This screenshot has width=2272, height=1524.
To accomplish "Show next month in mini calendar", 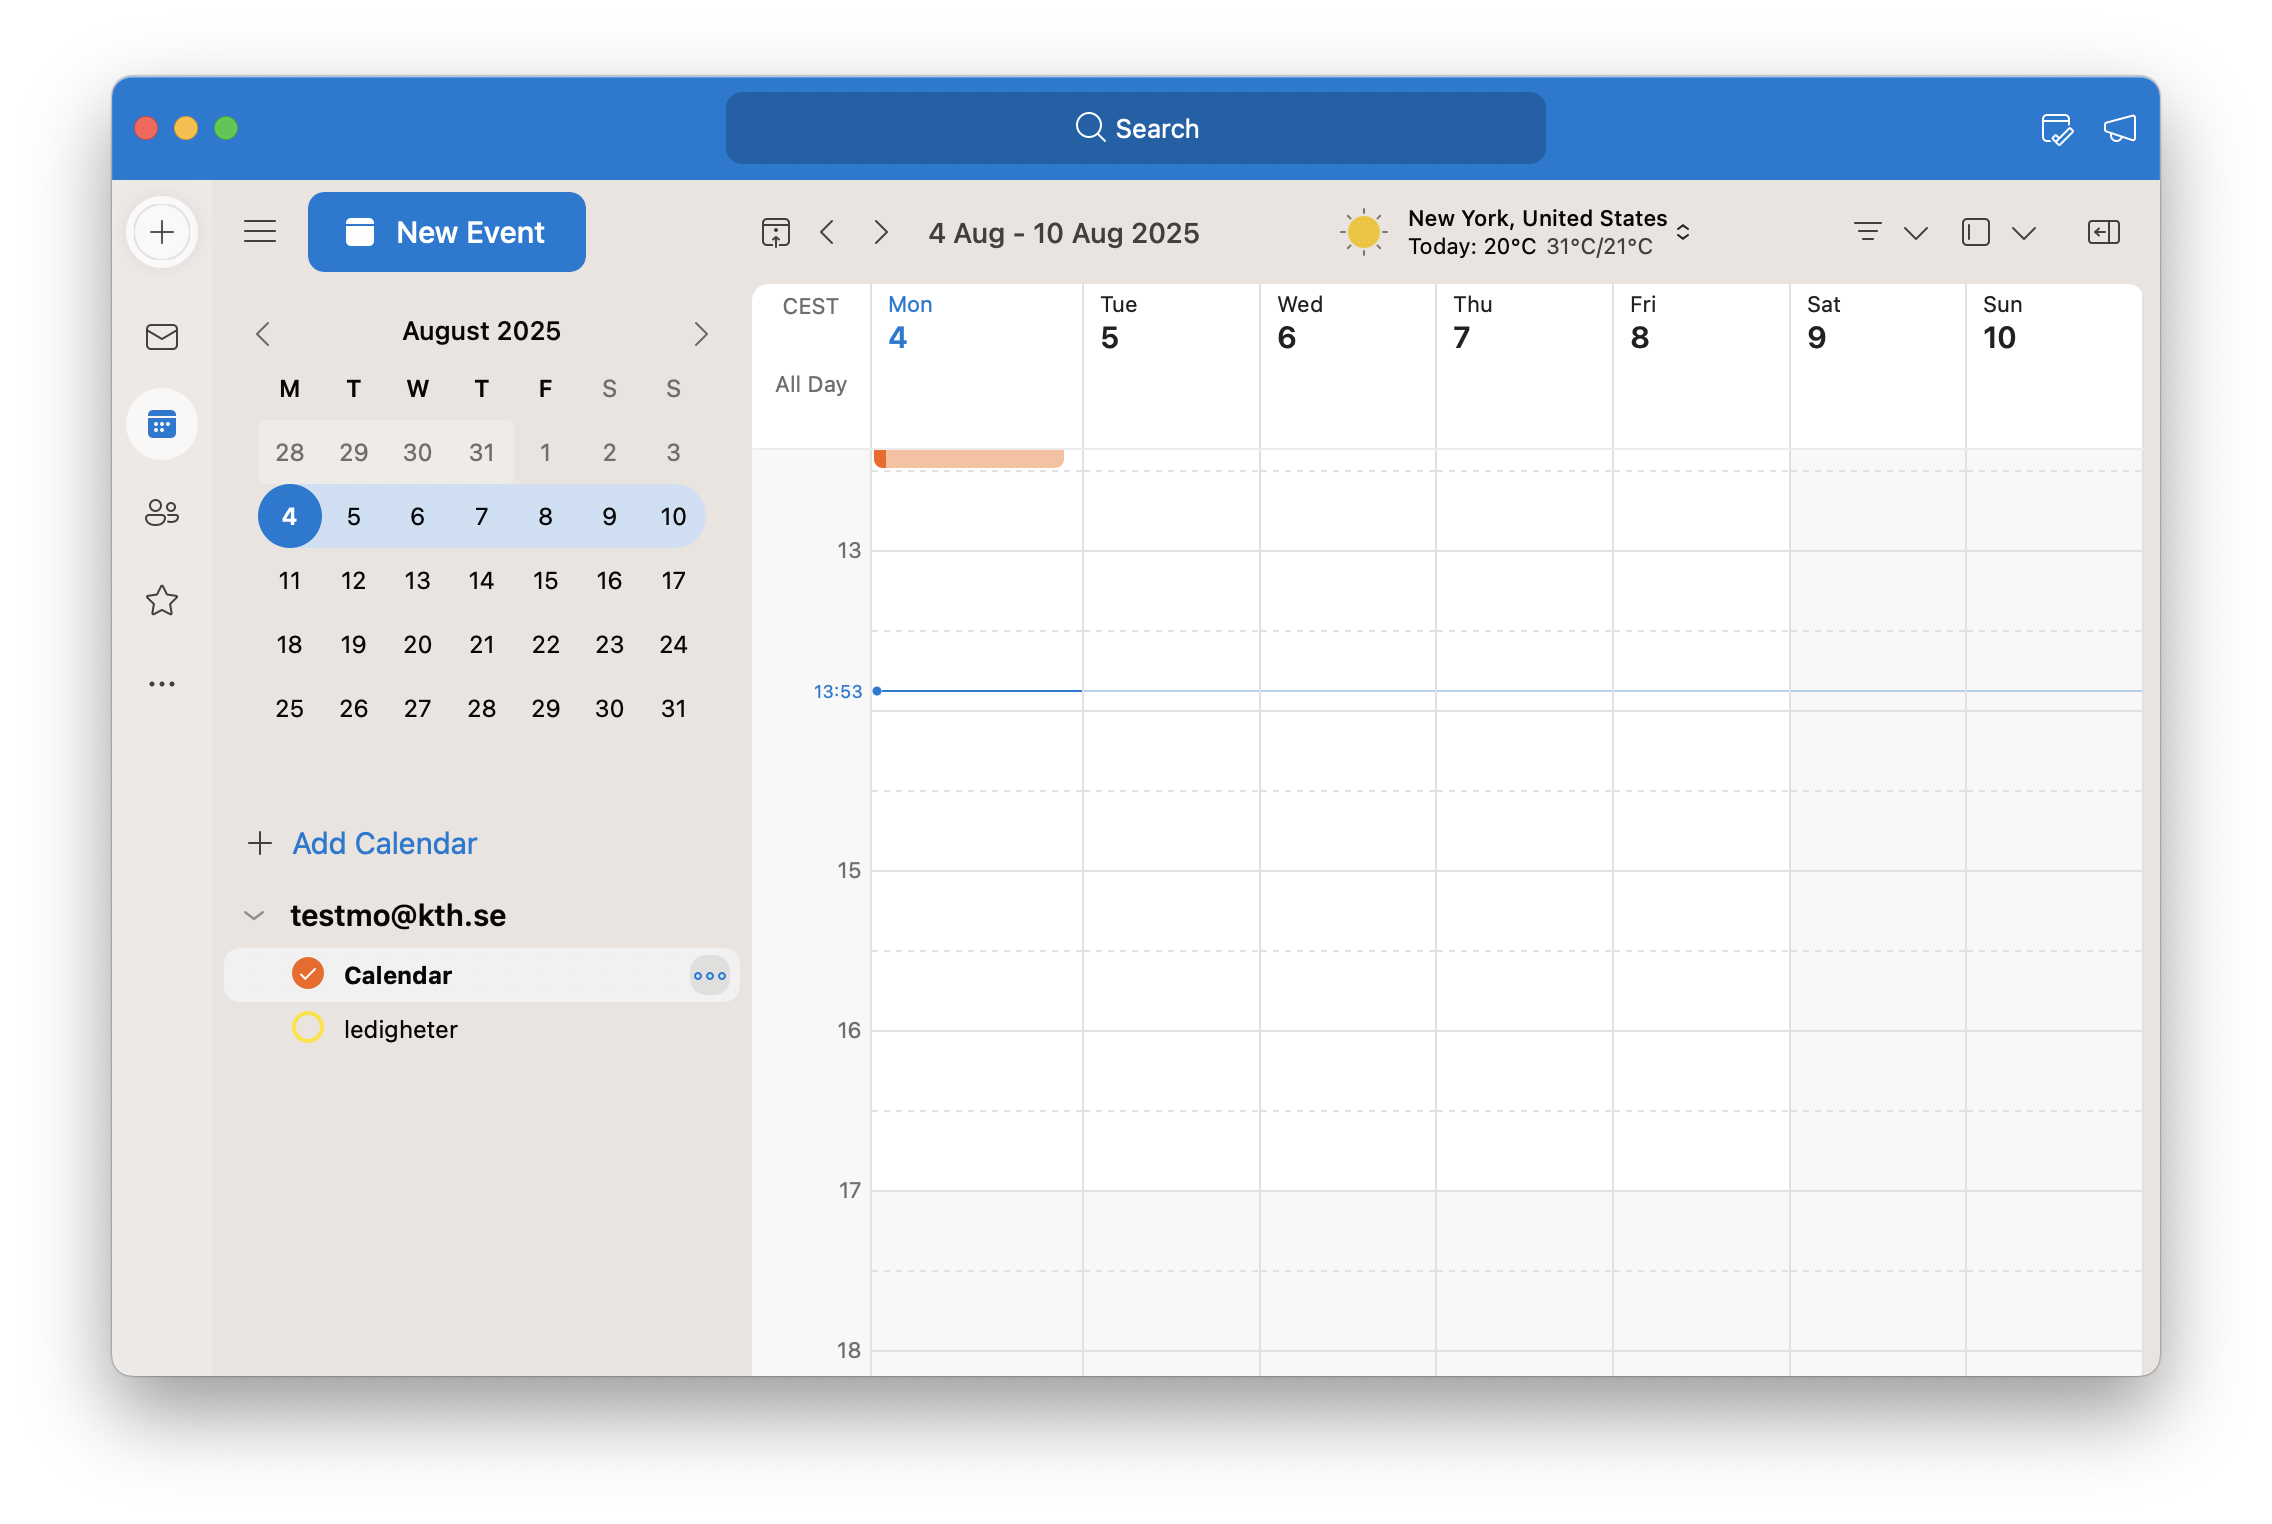I will point(701,334).
